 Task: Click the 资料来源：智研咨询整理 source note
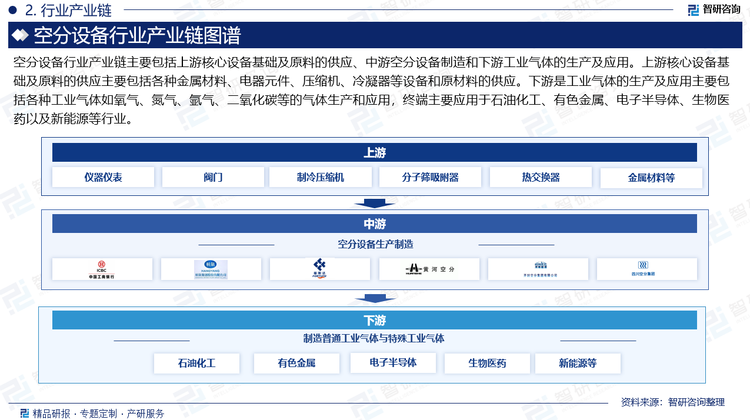(673, 402)
